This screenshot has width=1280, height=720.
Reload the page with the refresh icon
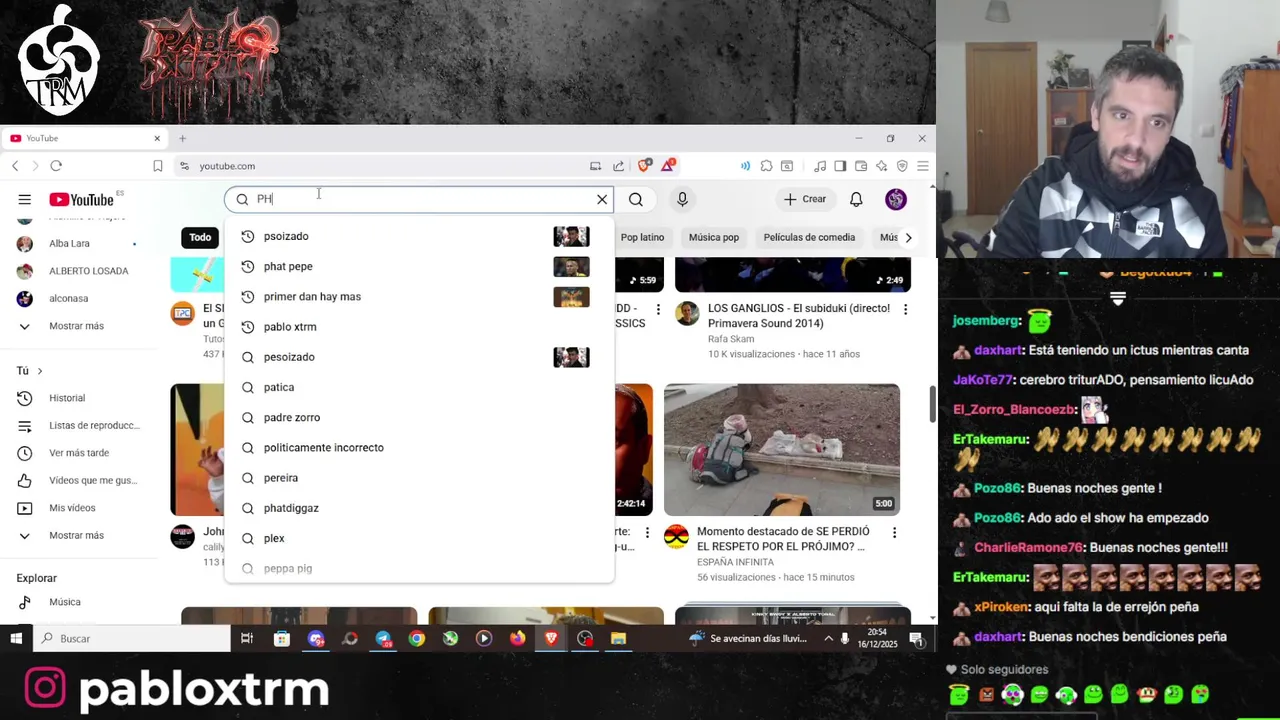(x=56, y=166)
